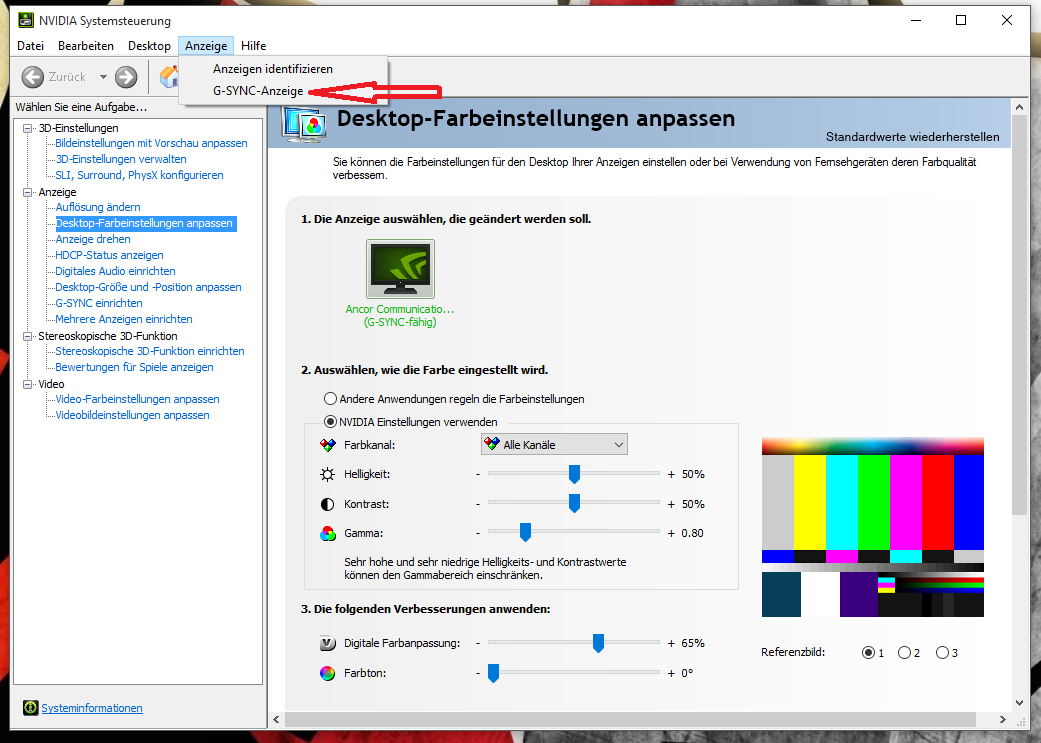Click horizontal scrollbar left arrow
Viewport: 1041px width, 743px height.
click(x=276, y=719)
